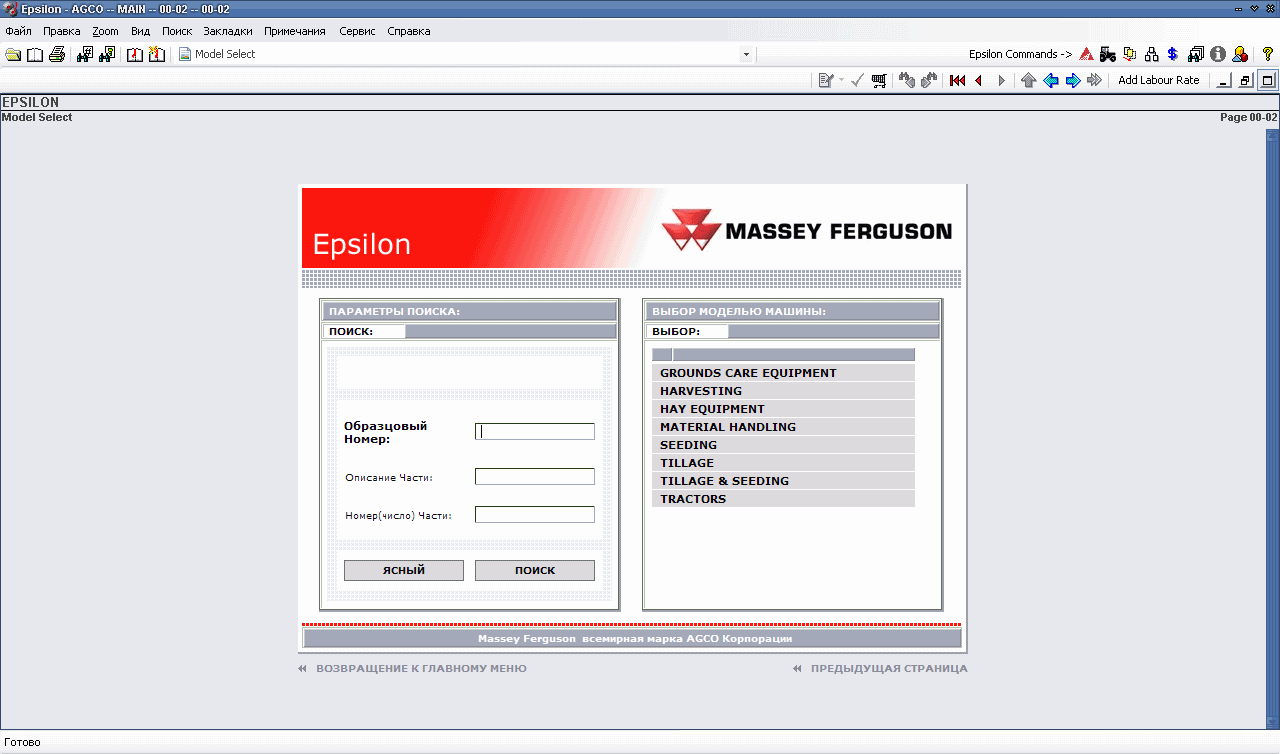1280x754 pixels.
Task: Click the gray next page triangle
Action: (1001, 80)
